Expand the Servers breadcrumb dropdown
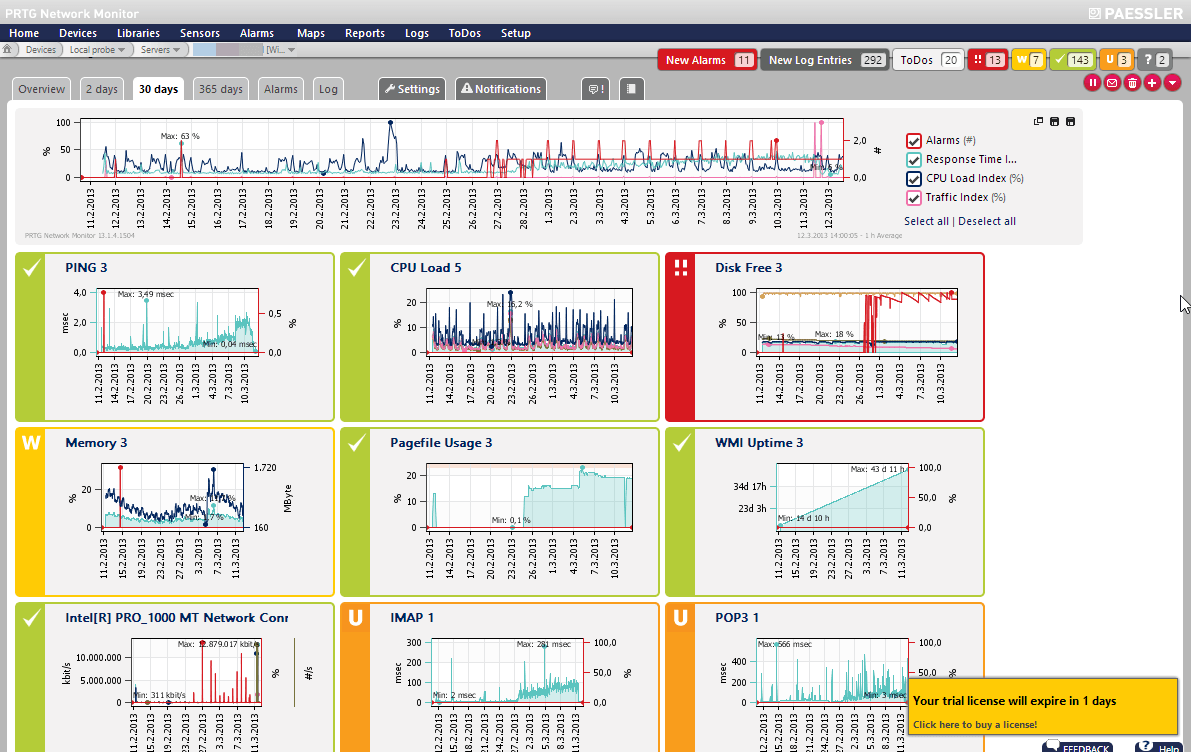 (176, 50)
